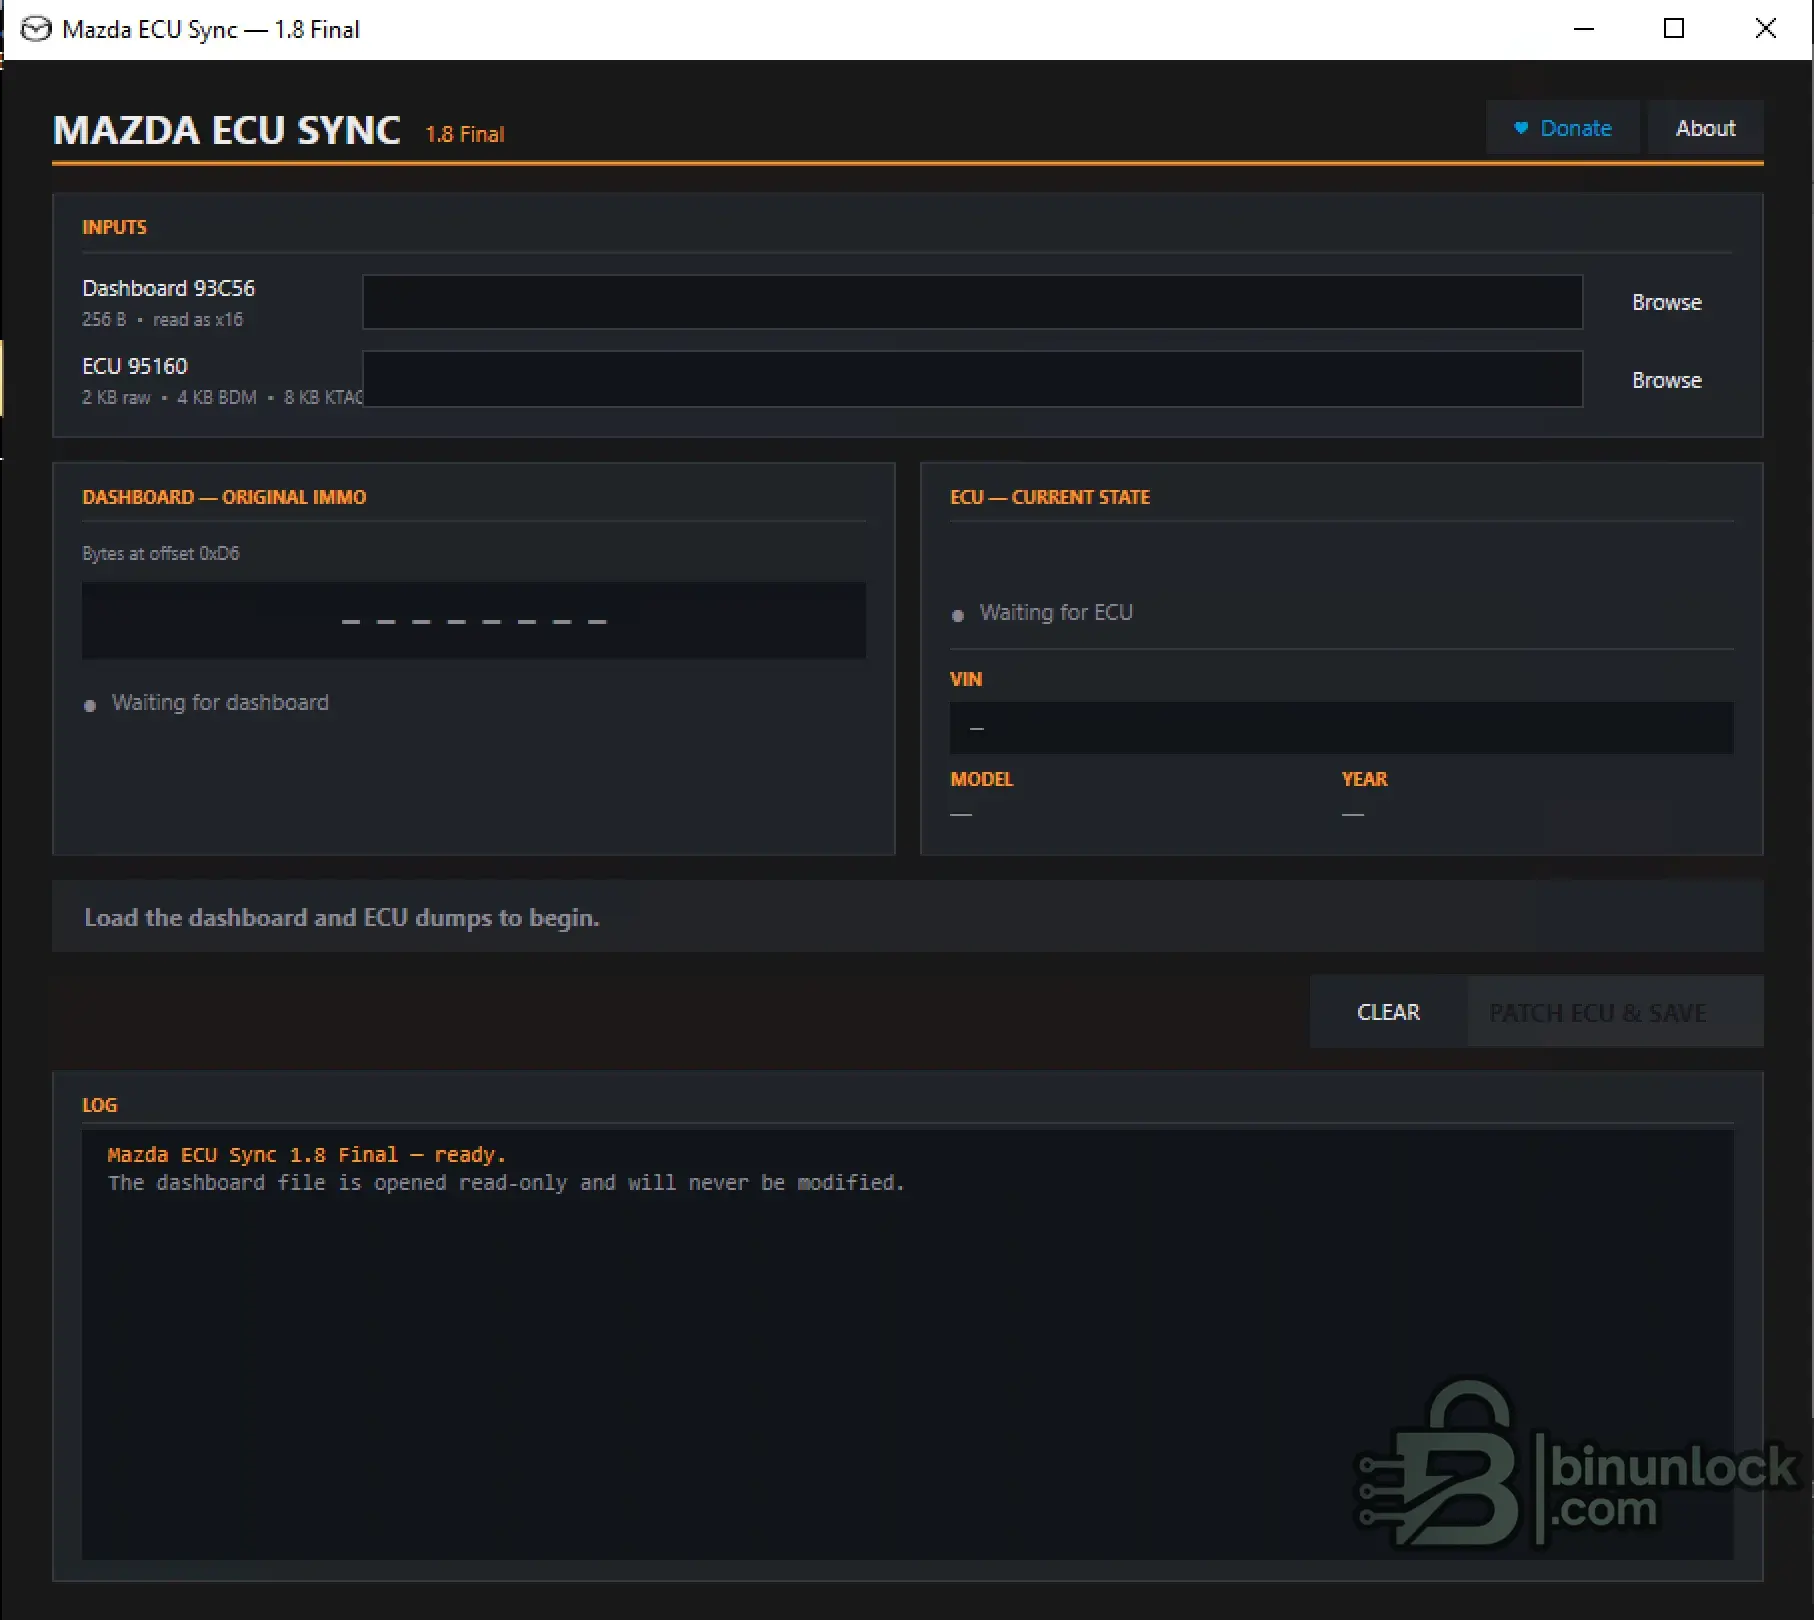This screenshot has width=1814, height=1620.
Task: Click the 'Waiting for dashboard' status text
Action: [220, 703]
